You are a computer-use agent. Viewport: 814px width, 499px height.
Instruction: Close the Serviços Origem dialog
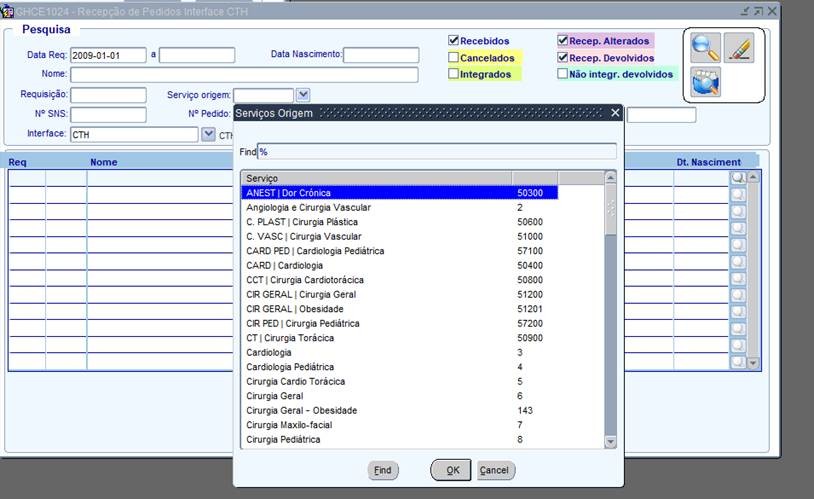[x=615, y=113]
